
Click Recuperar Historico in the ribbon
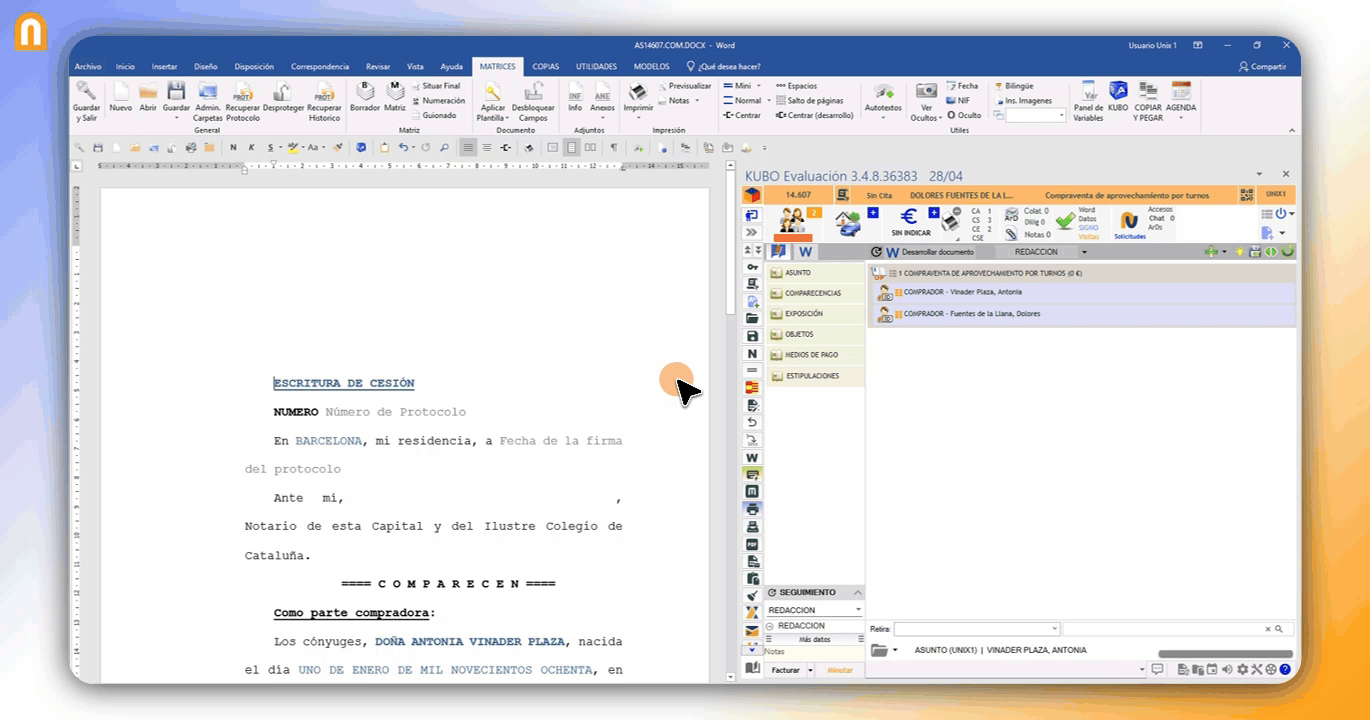coord(324,102)
